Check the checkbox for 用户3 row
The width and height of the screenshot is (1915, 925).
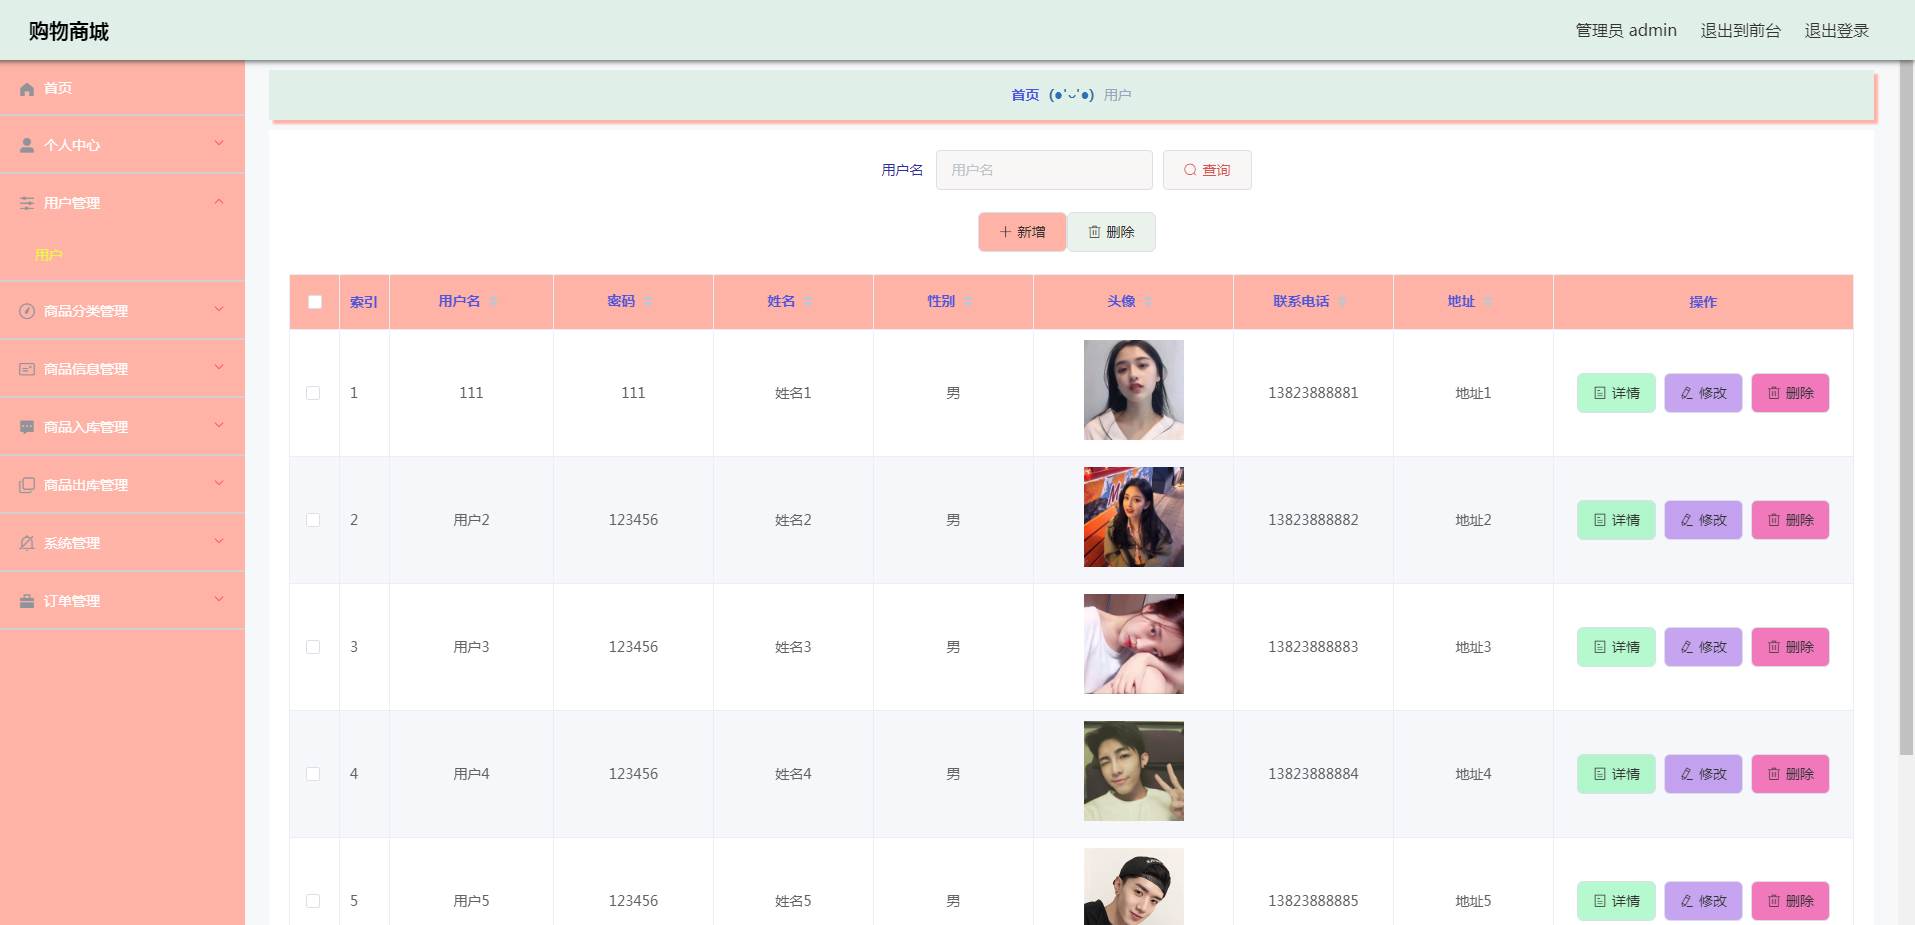click(313, 648)
